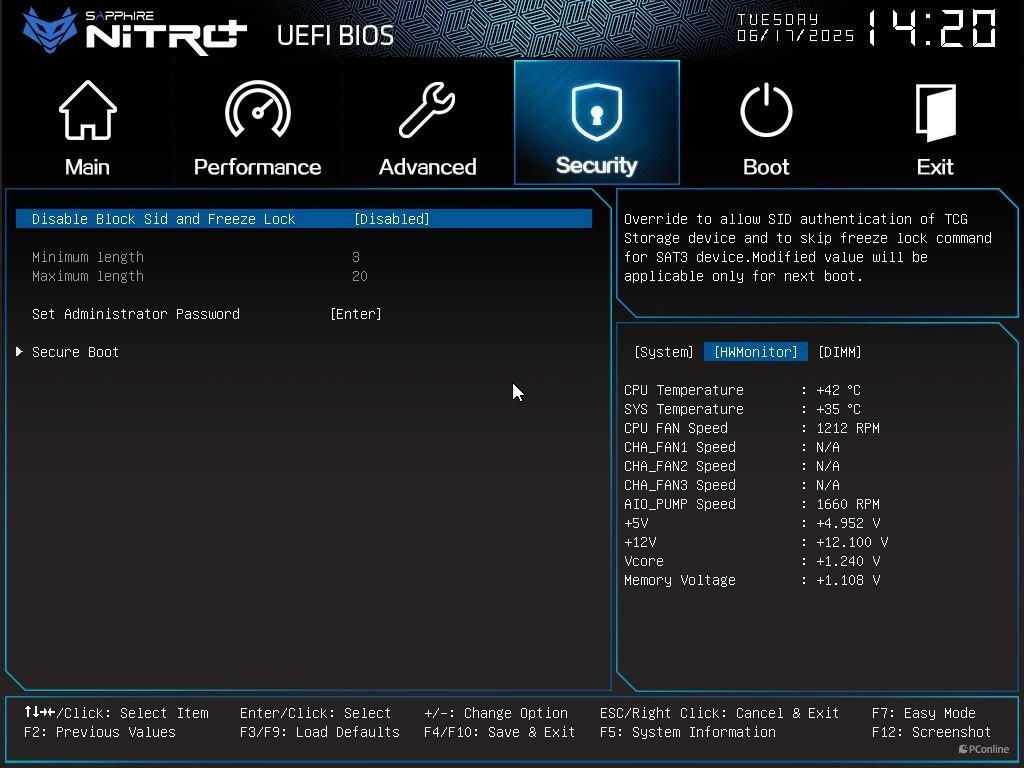This screenshot has width=1024, height=768.
Task: Click the Sapphire Nitro+ logo
Action: (x=135, y=31)
